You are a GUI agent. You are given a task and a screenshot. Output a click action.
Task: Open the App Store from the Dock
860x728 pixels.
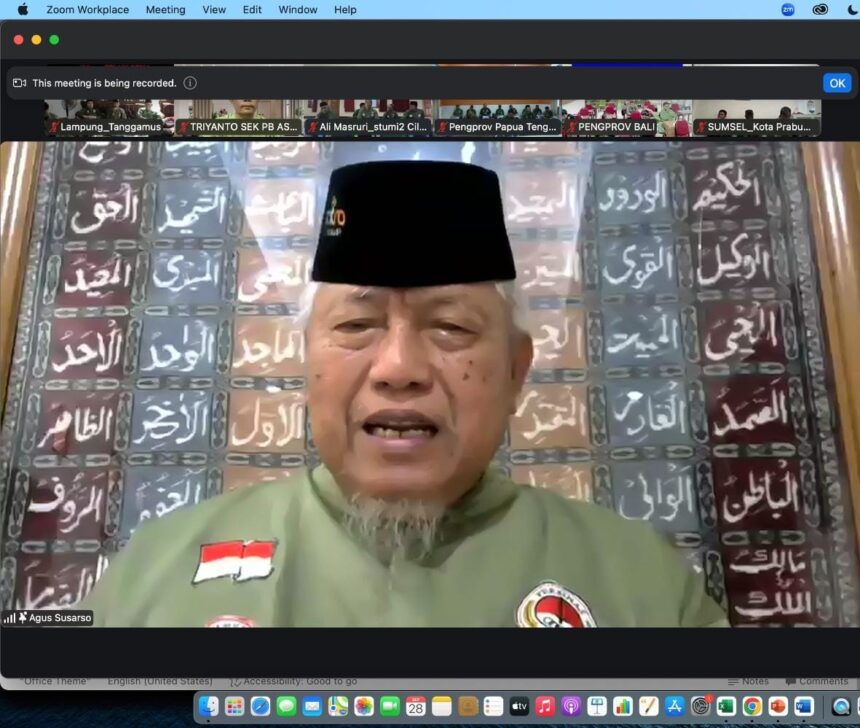pyautogui.click(x=674, y=706)
